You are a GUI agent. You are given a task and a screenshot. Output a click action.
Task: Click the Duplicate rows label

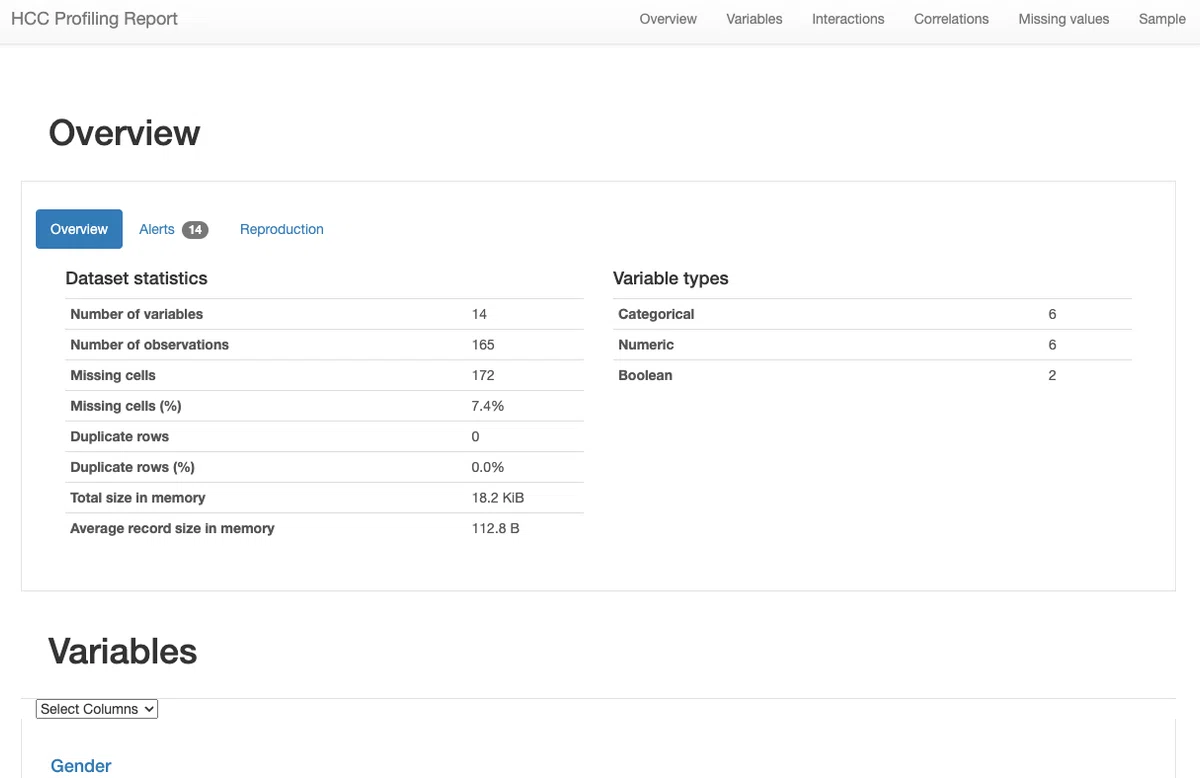tap(119, 437)
